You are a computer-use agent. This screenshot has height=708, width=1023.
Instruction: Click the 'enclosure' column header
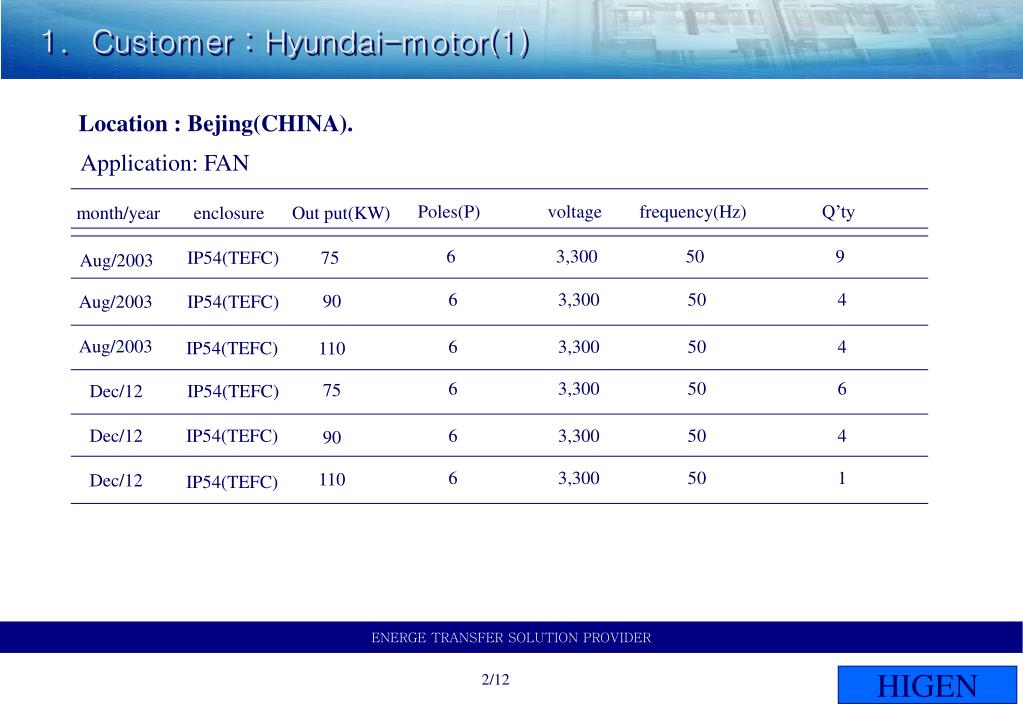coord(228,213)
